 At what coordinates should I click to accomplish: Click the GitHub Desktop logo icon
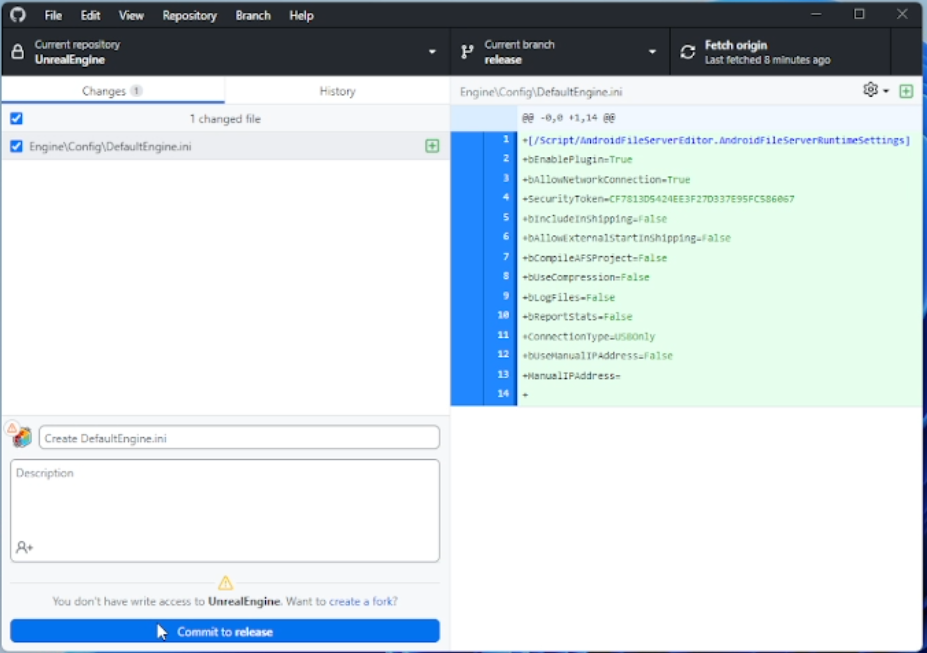pyautogui.click(x=18, y=15)
